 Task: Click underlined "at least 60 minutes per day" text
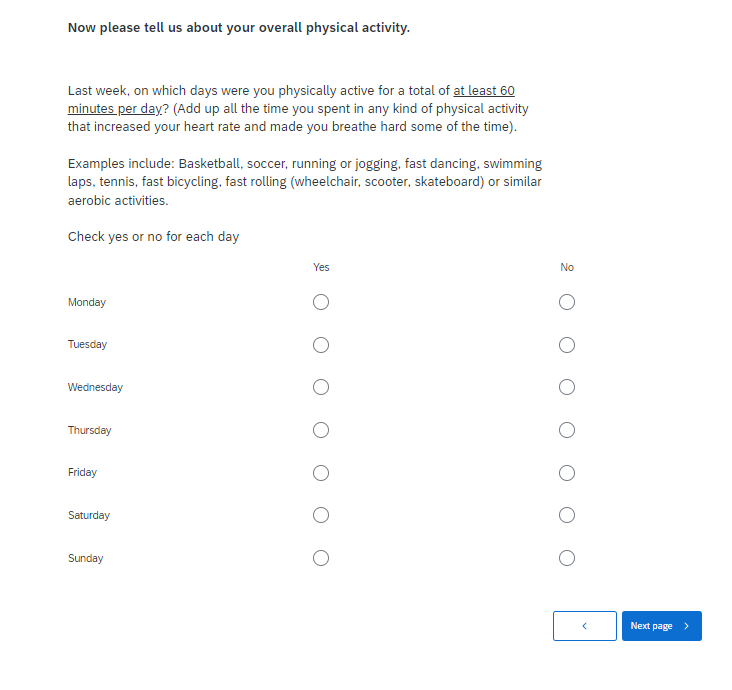483,91
